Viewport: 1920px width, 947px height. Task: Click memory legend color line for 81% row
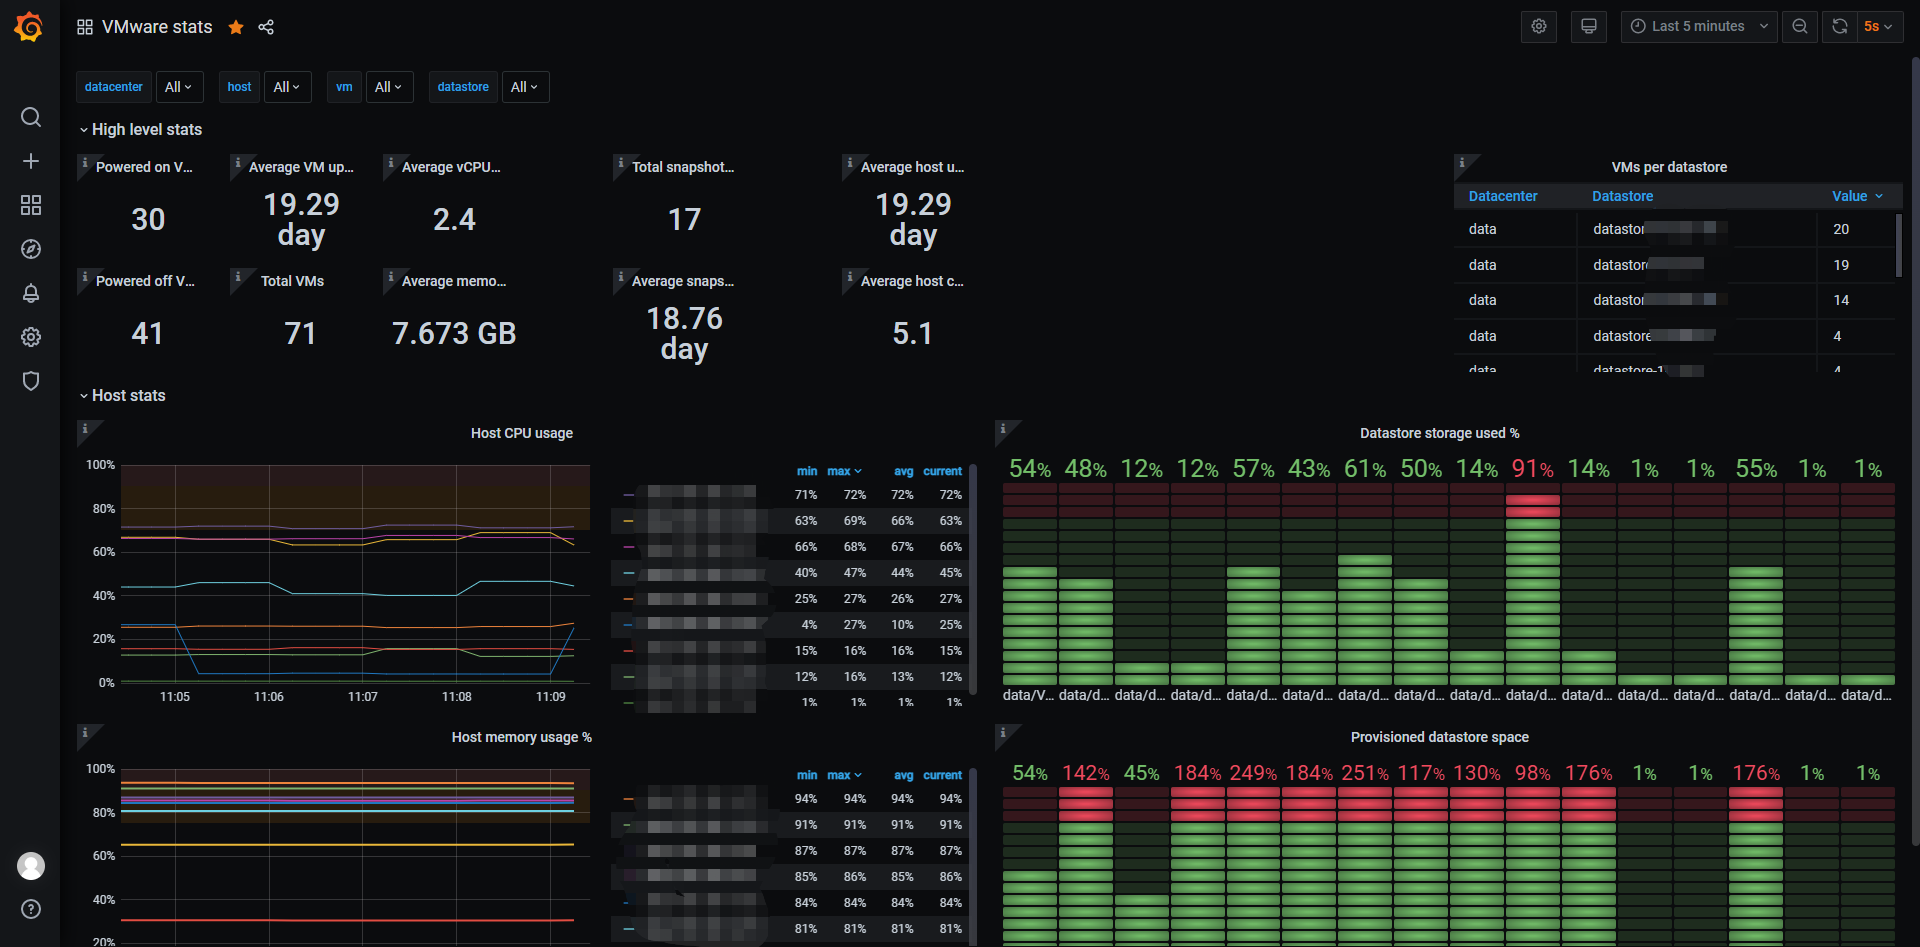point(628,929)
